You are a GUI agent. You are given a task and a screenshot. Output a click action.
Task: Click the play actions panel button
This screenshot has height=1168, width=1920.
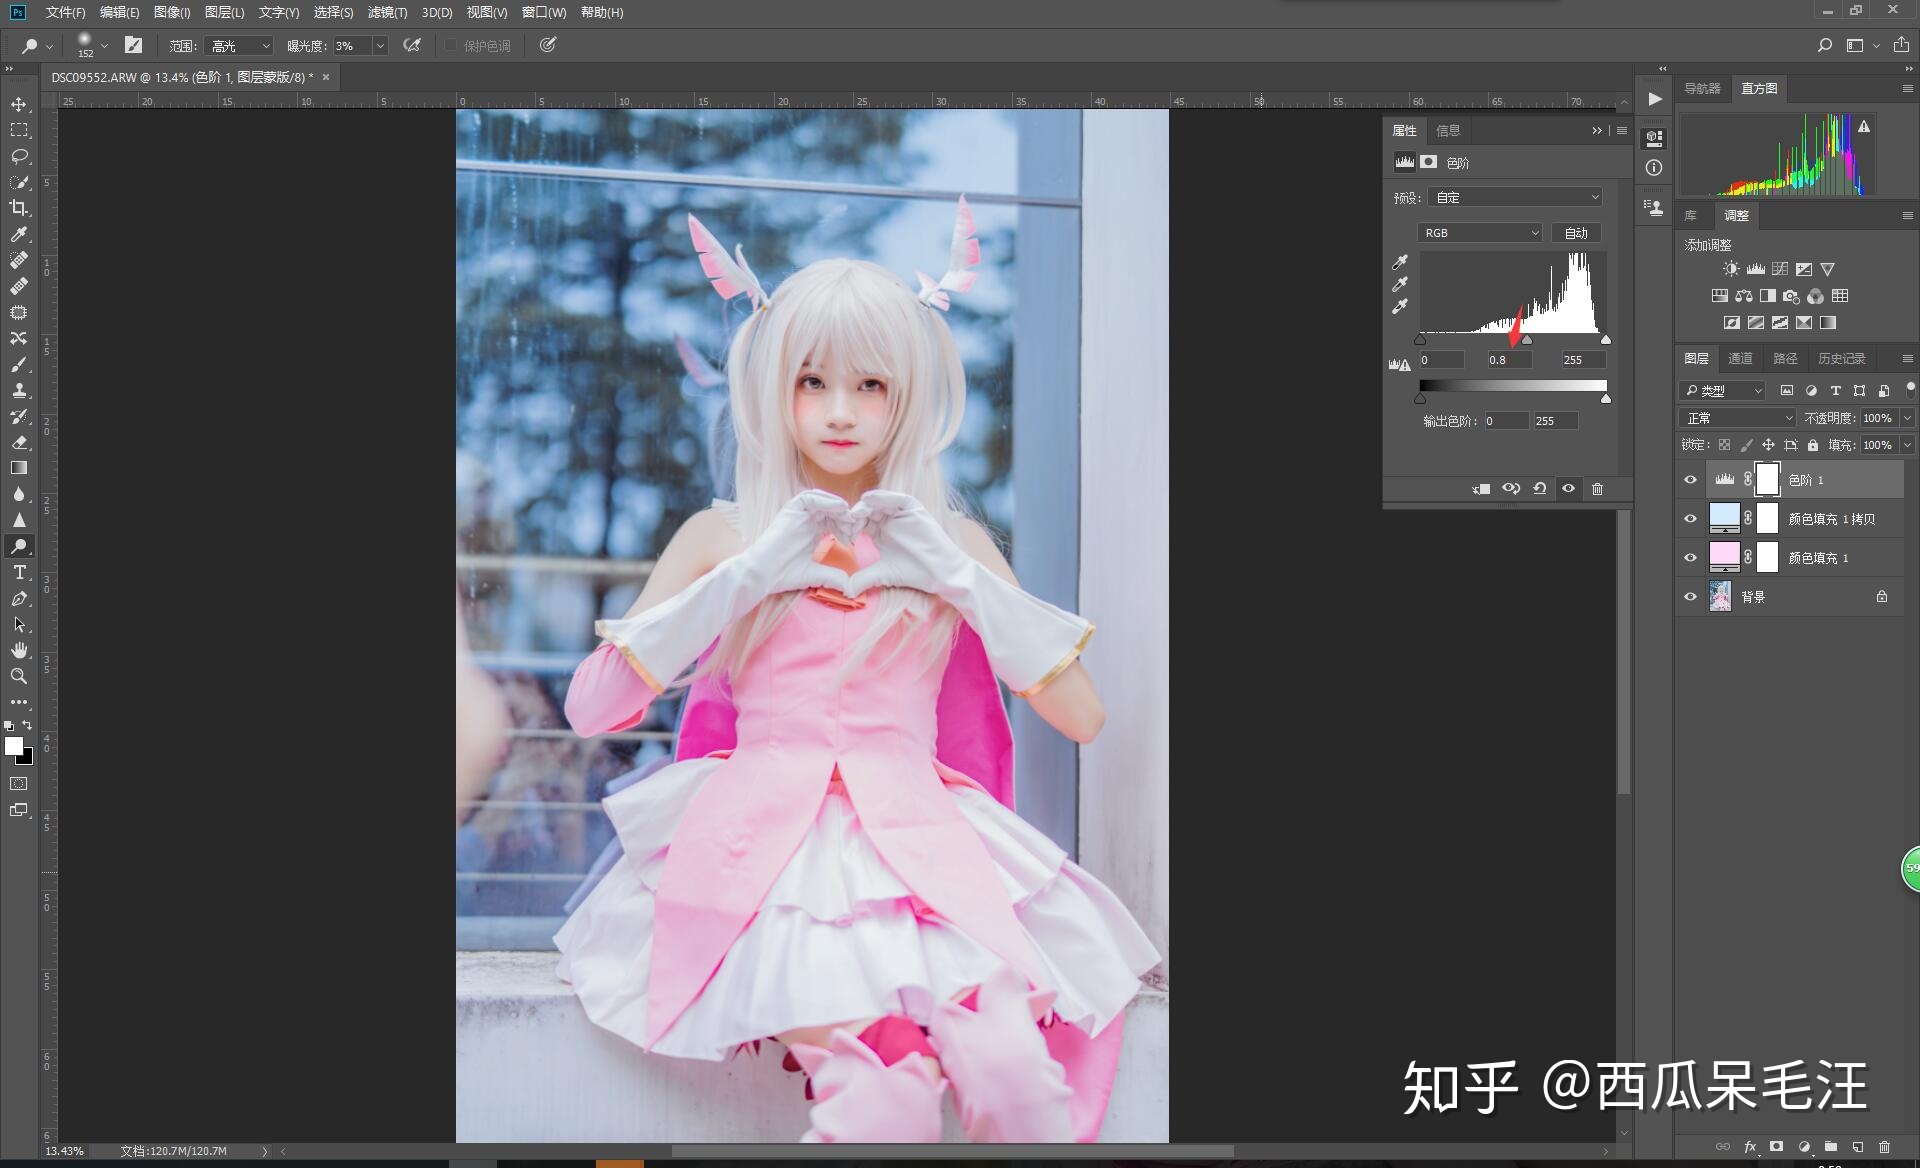pyautogui.click(x=1655, y=98)
